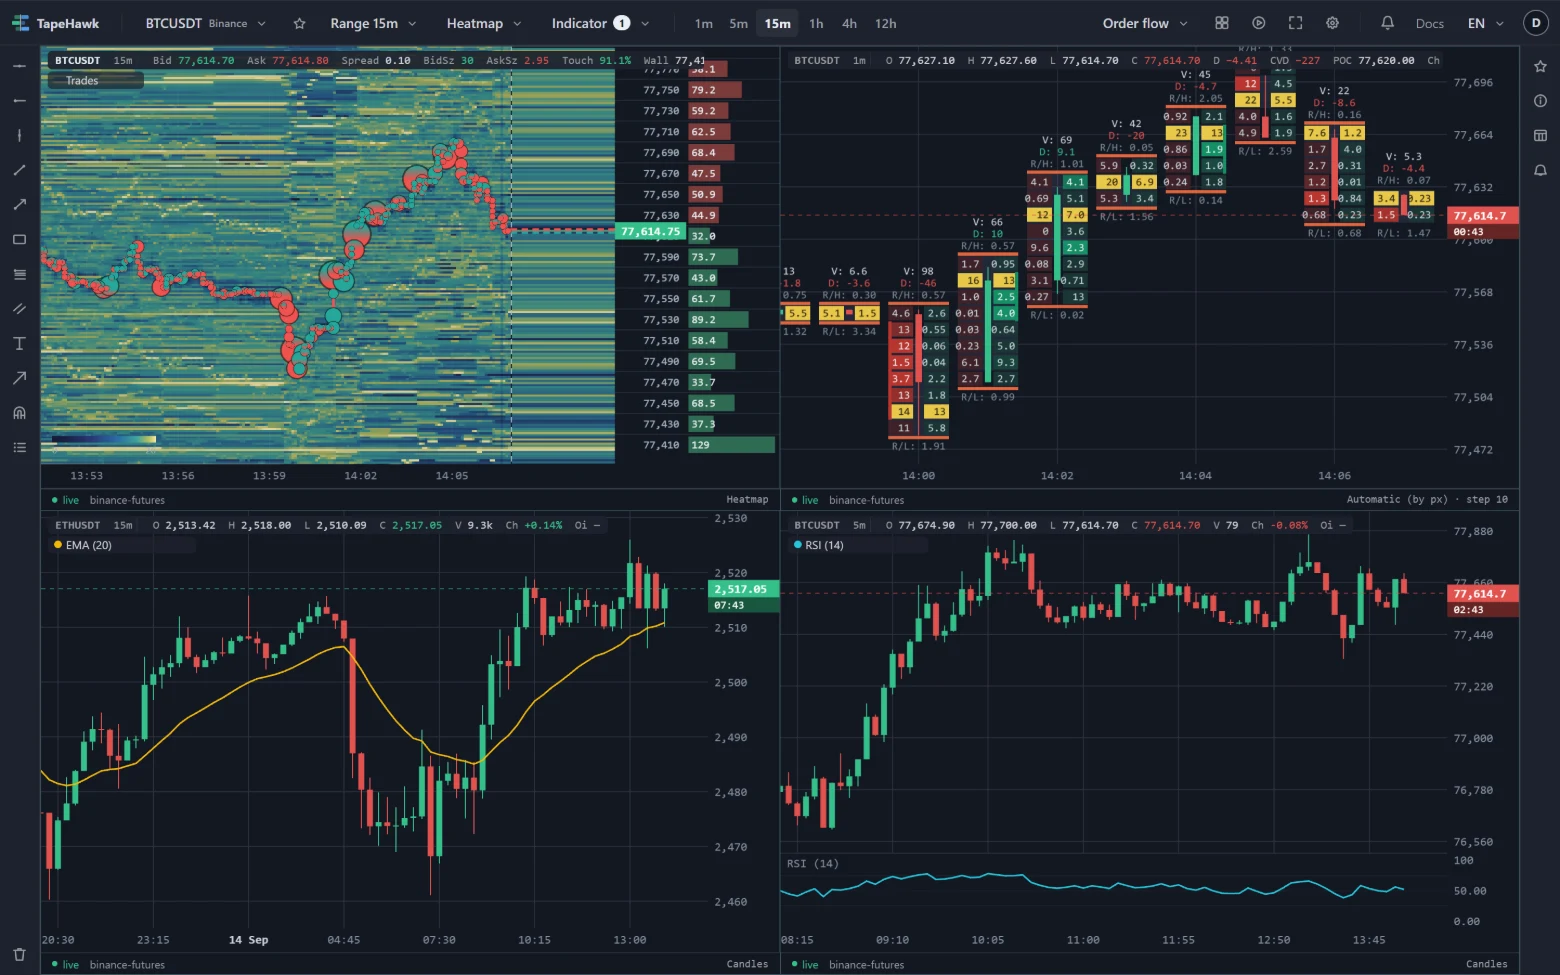
Task: Click the green 2,517.05 price tag
Action: click(x=743, y=589)
